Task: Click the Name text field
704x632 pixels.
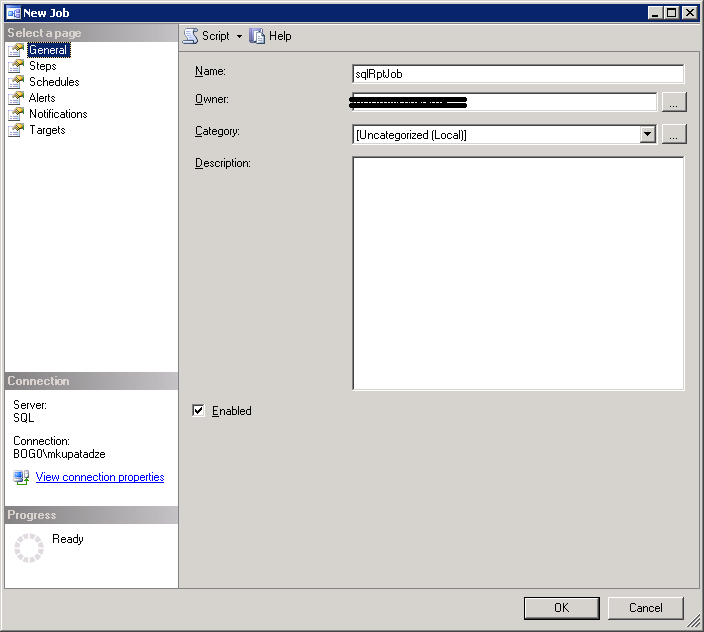Action: pyautogui.click(x=518, y=74)
